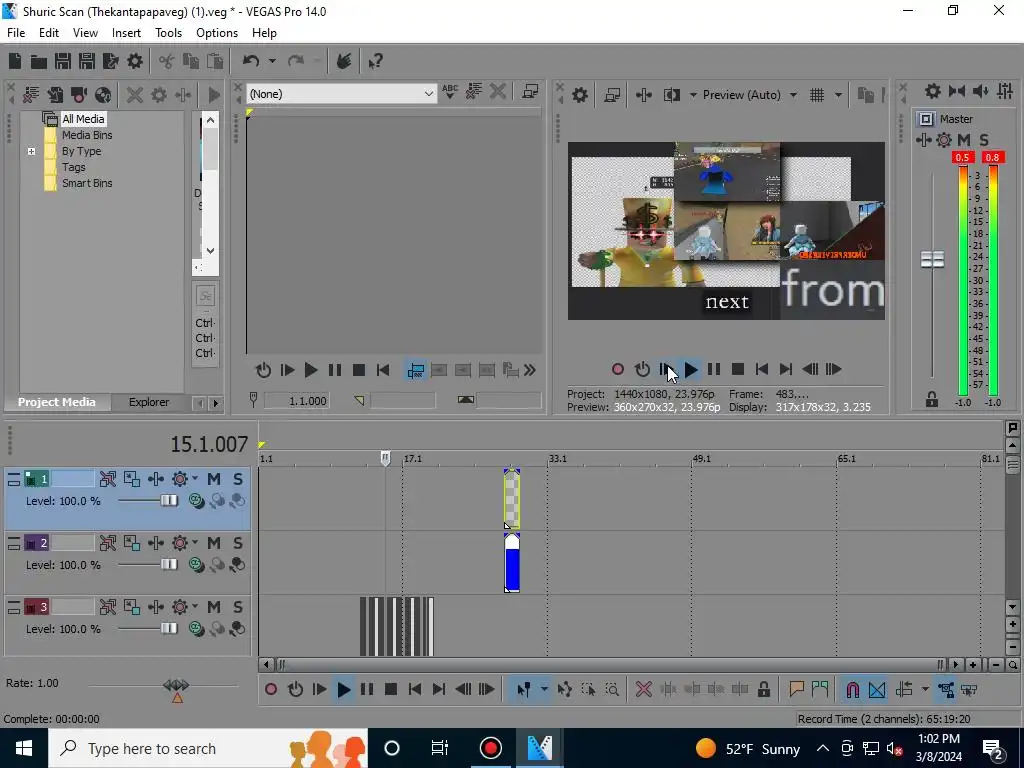
Task: Delete selection with the red X in timeline toolbar
Action: coord(644,690)
